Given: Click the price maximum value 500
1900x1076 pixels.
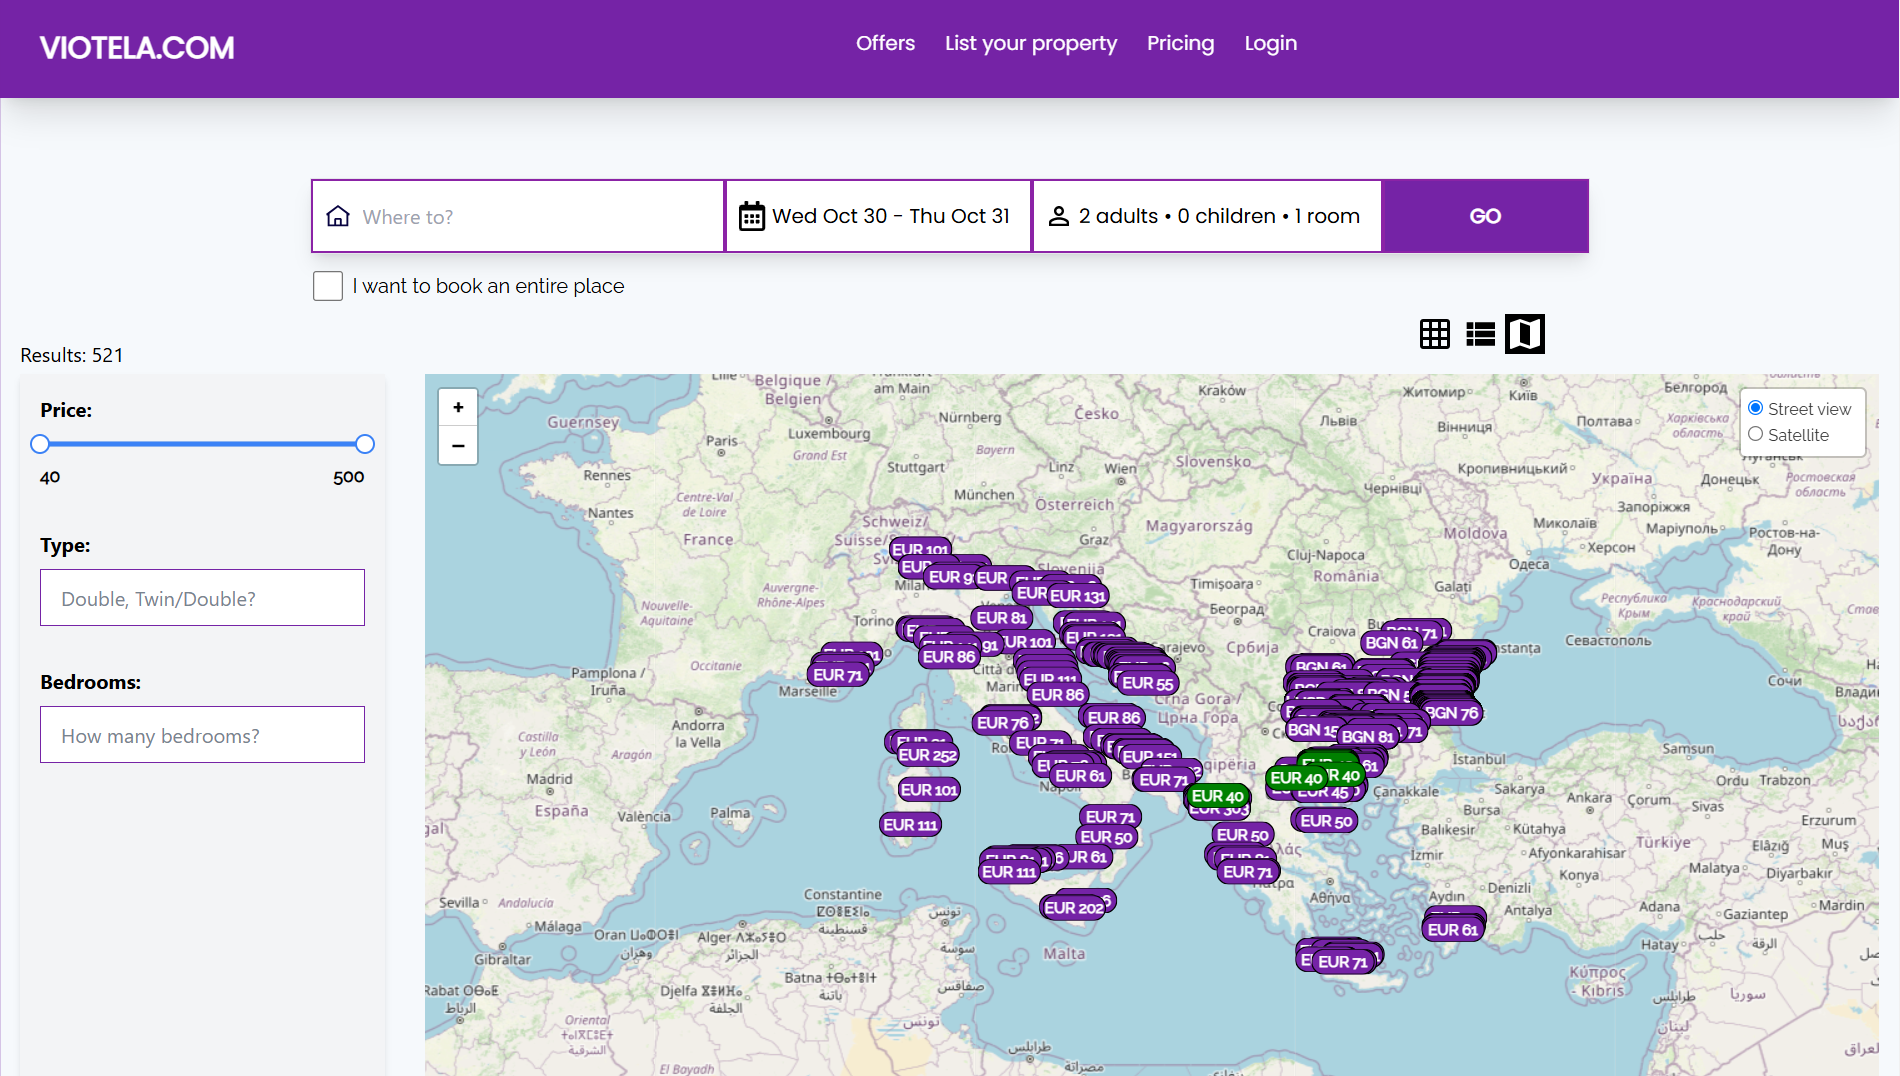Looking at the screenshot, I should pyautogui.click(x=348, y=477).
